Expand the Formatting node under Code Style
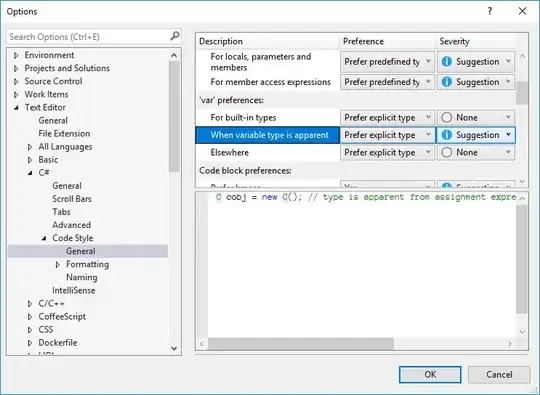This screenshot has height=395, width=540. click(58, 264)
